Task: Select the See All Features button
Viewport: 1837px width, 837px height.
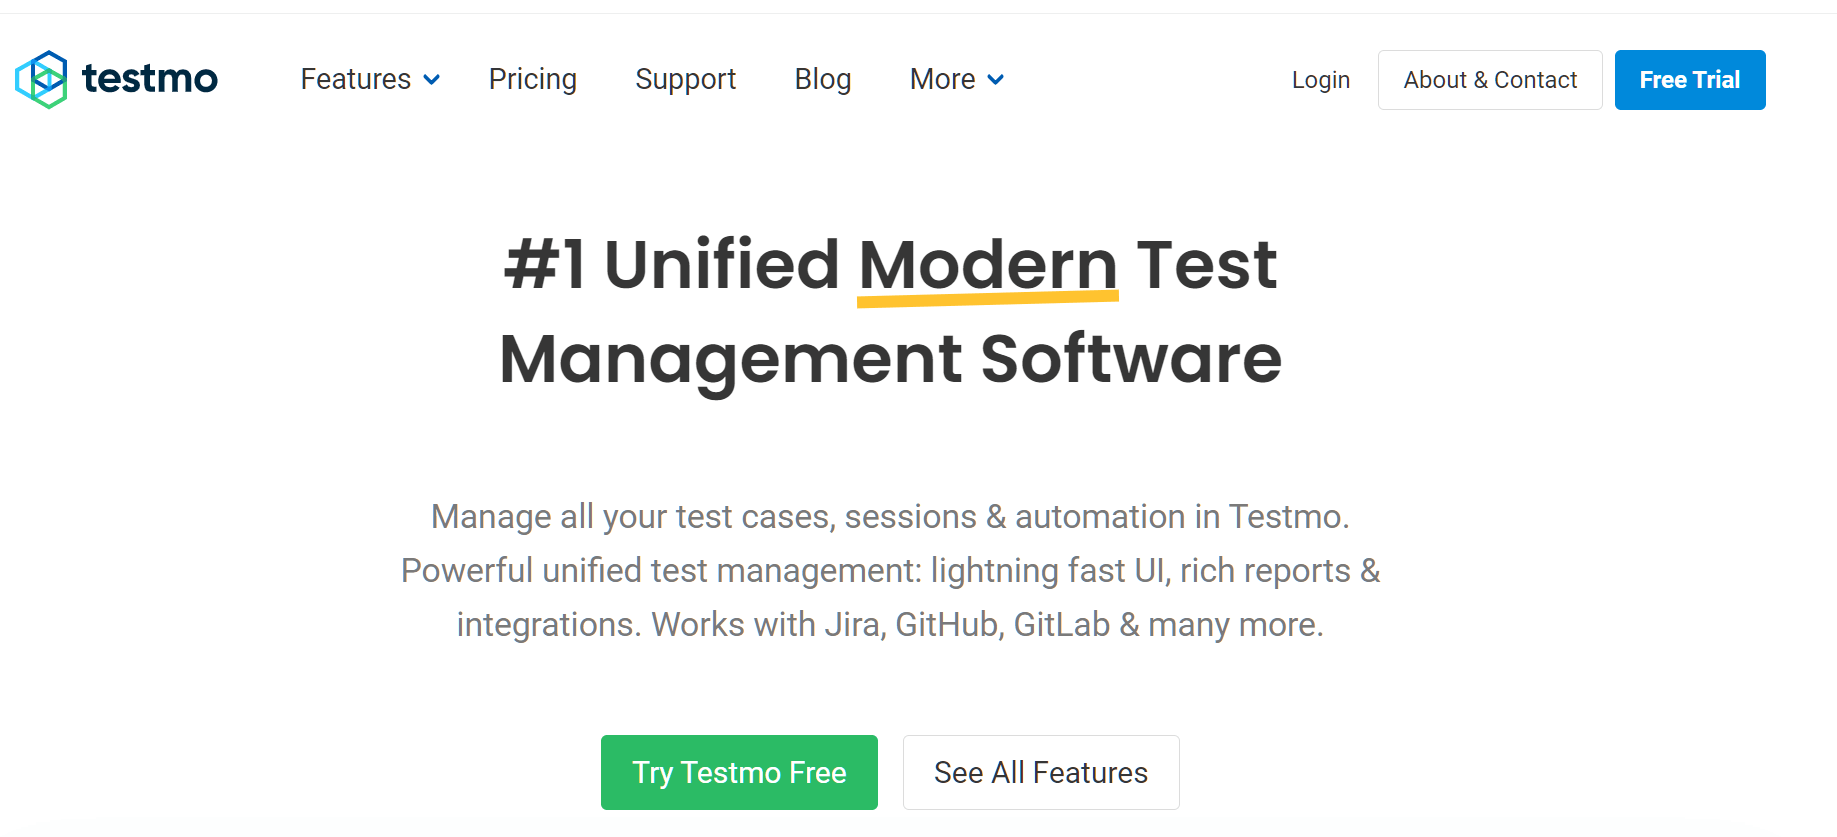Action: click(1040, 772)
